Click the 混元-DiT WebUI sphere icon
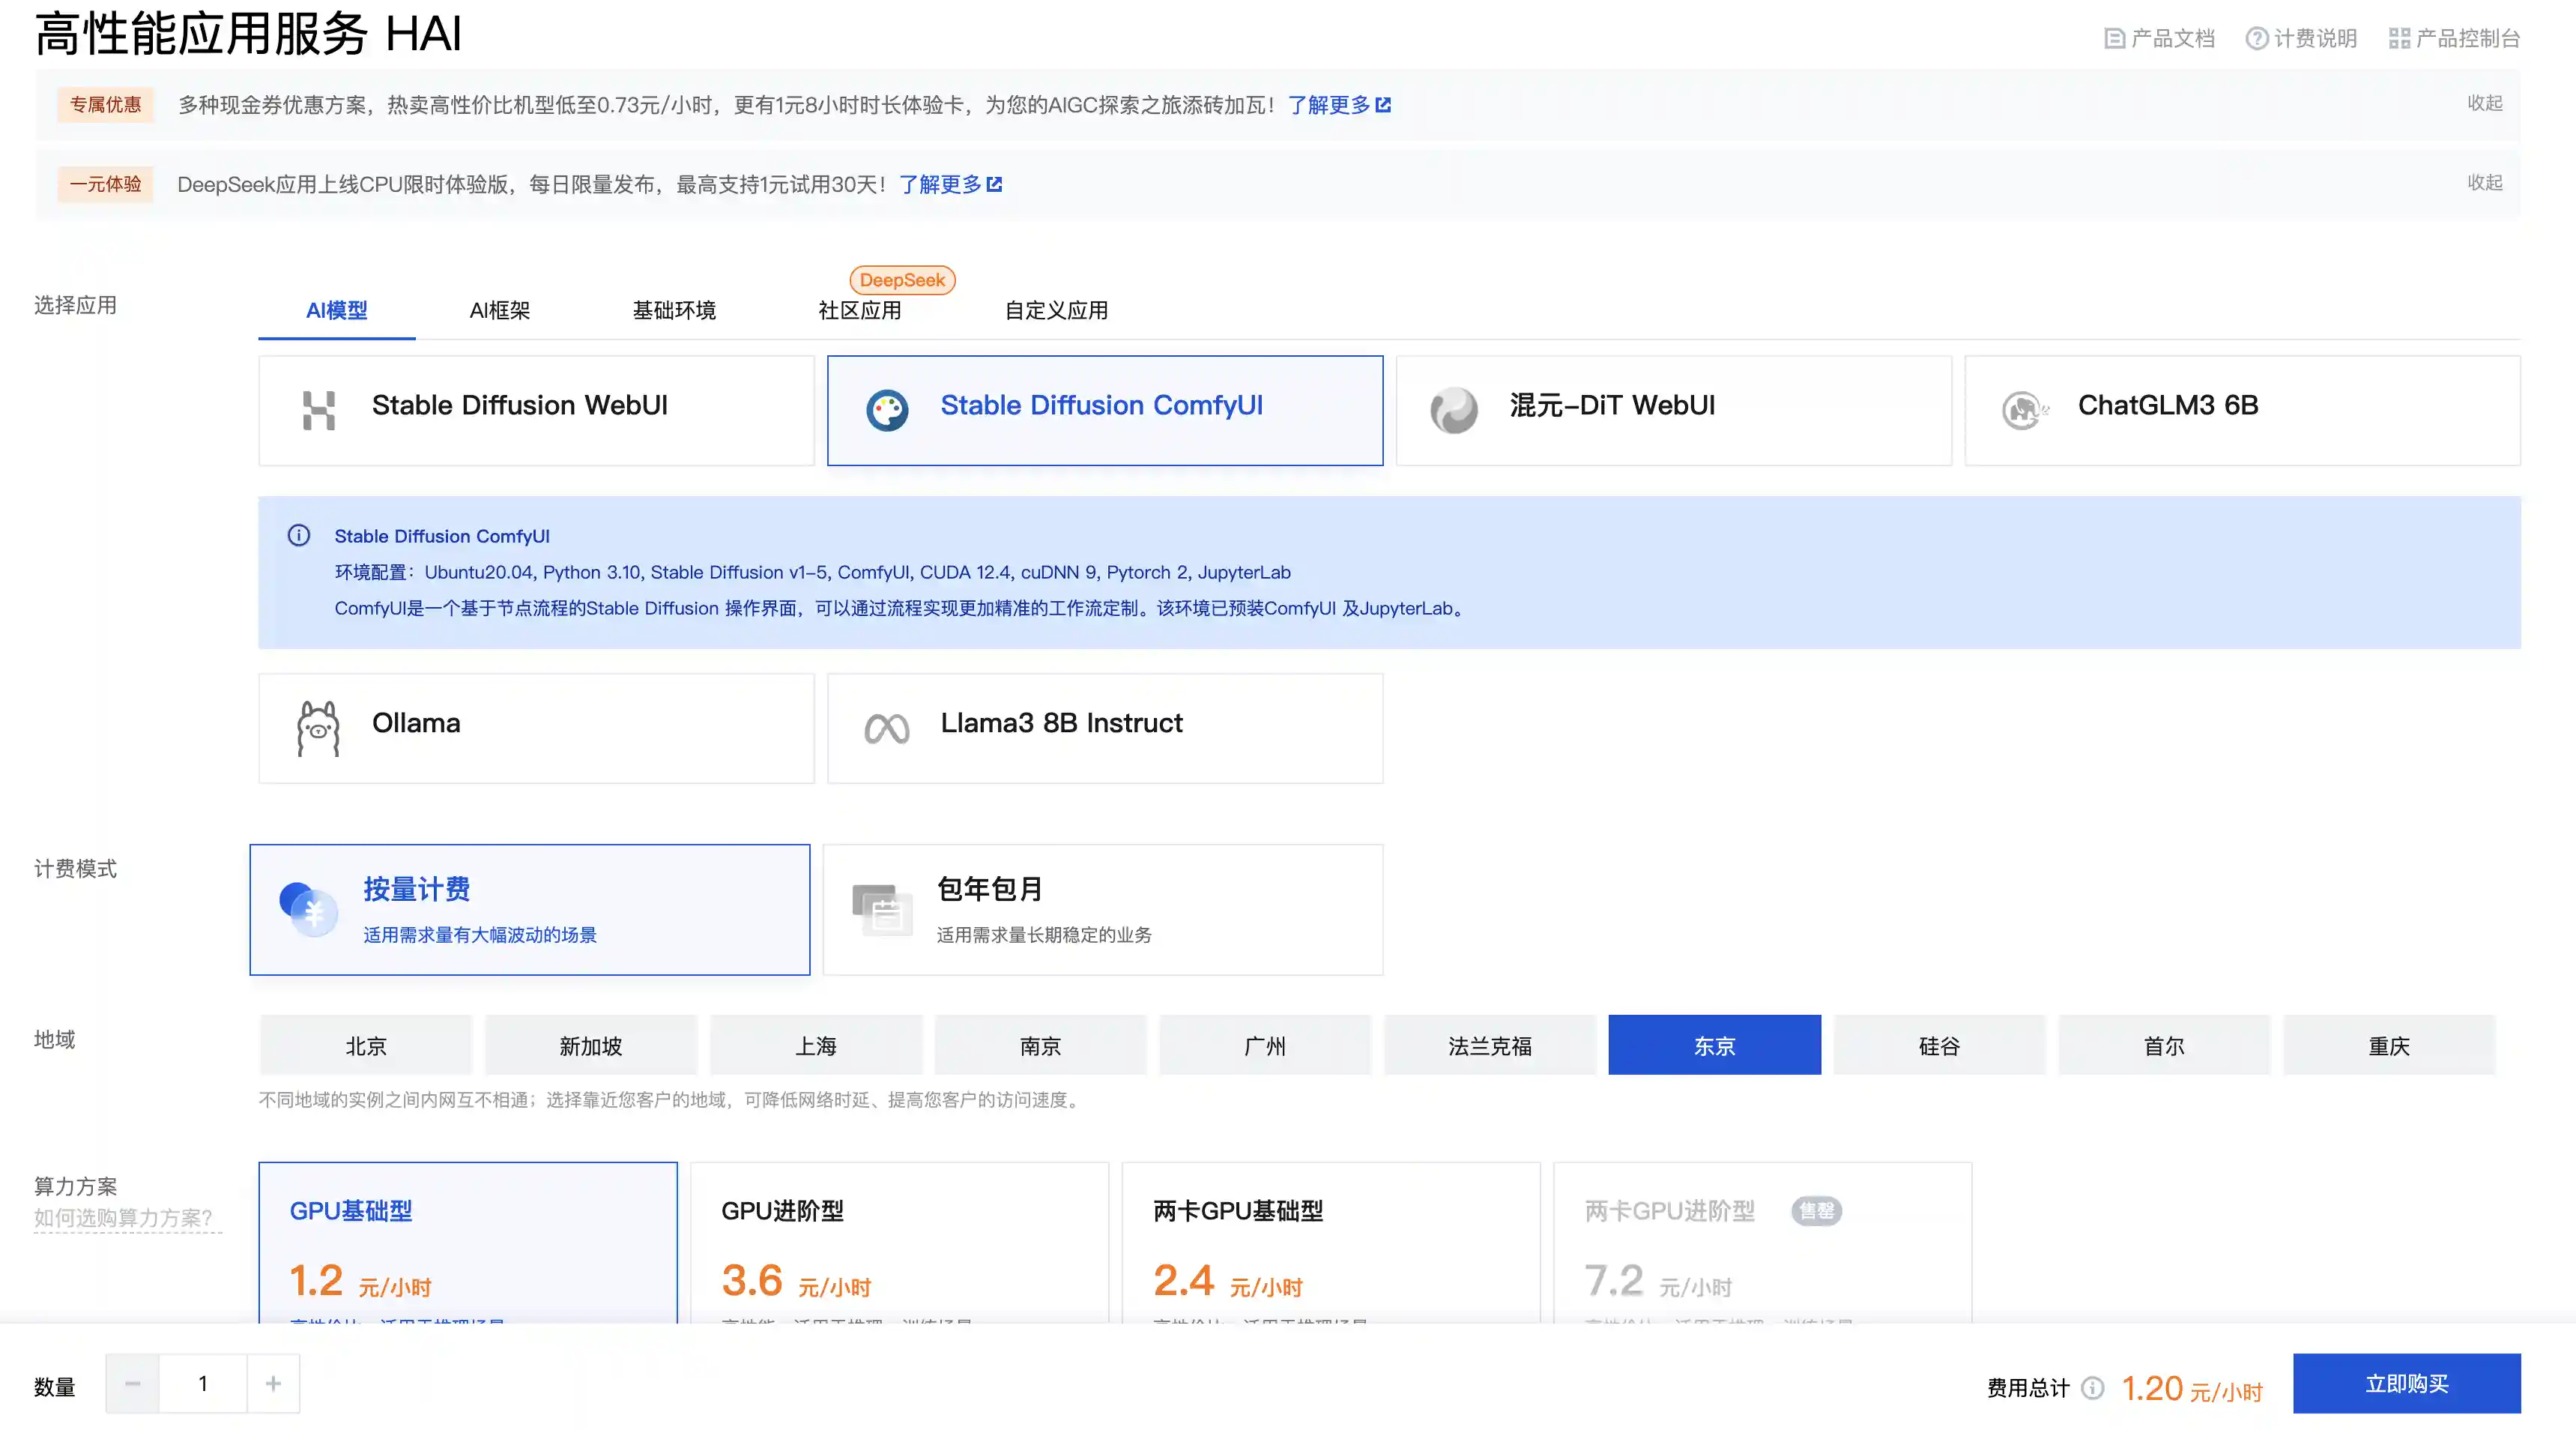 (1453, 410)
